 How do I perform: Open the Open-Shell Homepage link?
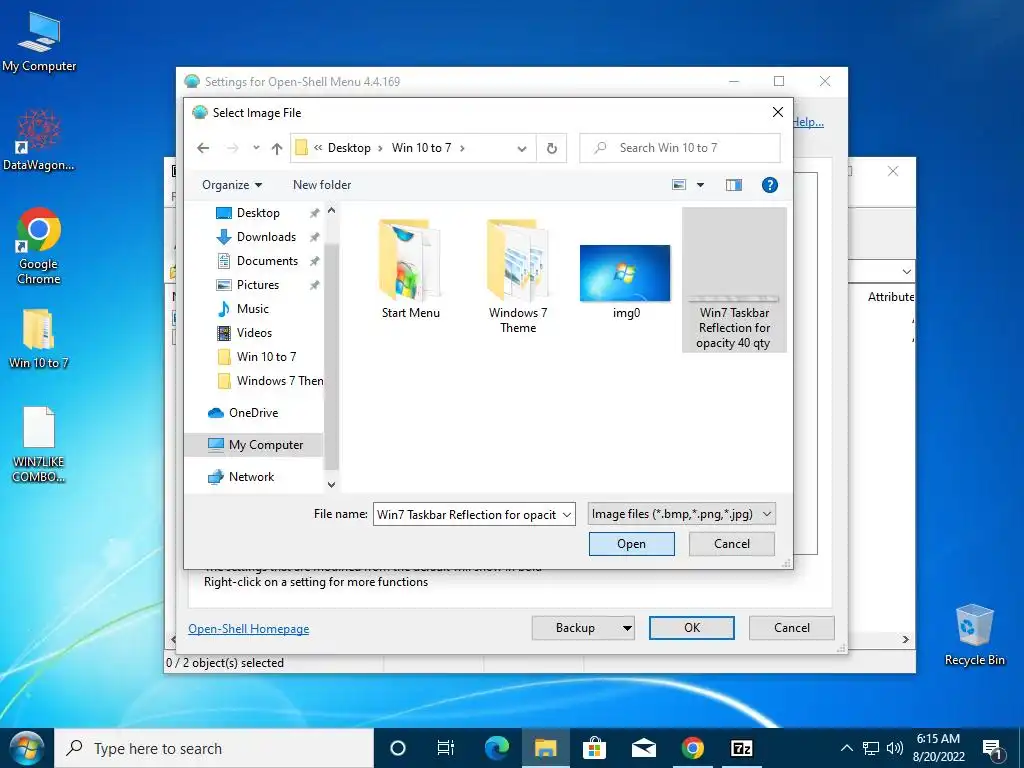[249, 629]
